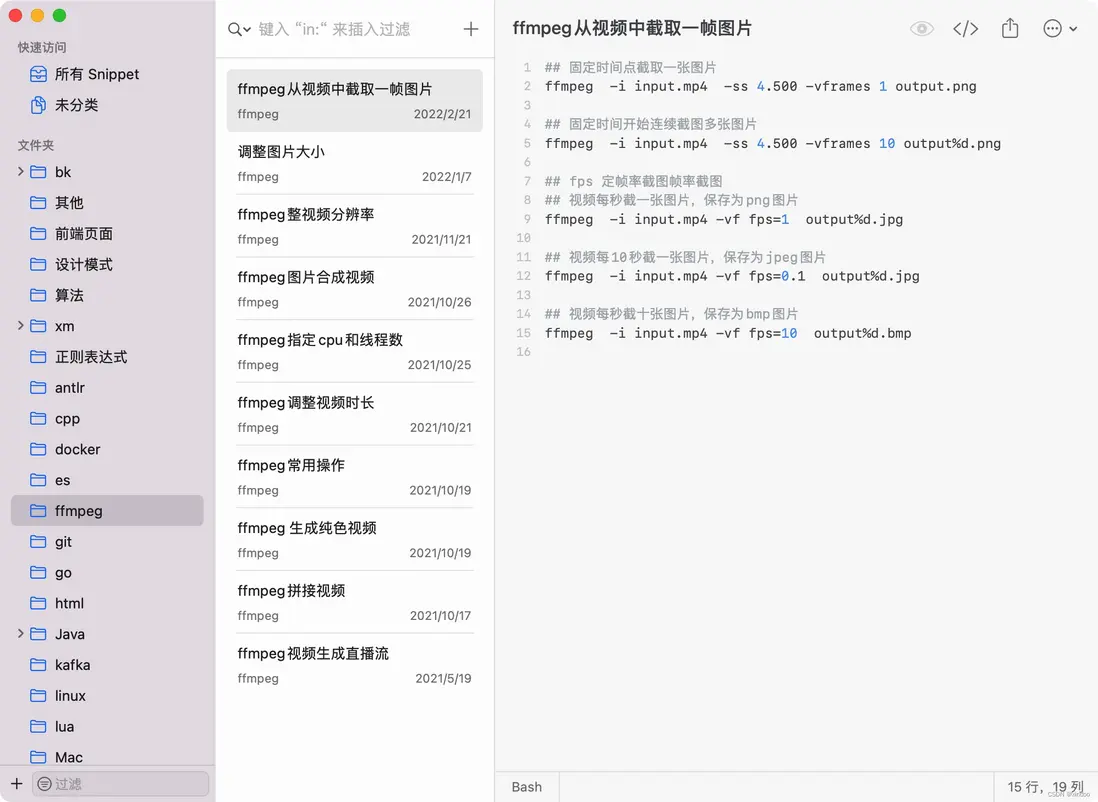Expand the bk folder
Image resolution: width=1098 pixels, height=802 pixels.
(20, 172)
